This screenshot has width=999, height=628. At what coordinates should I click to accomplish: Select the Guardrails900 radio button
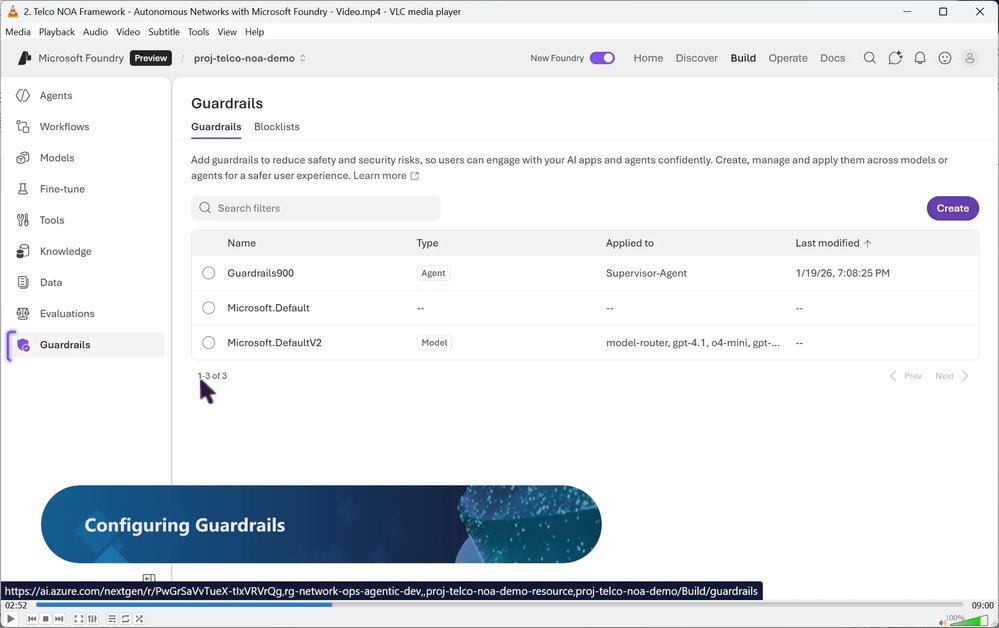(209, 272)
